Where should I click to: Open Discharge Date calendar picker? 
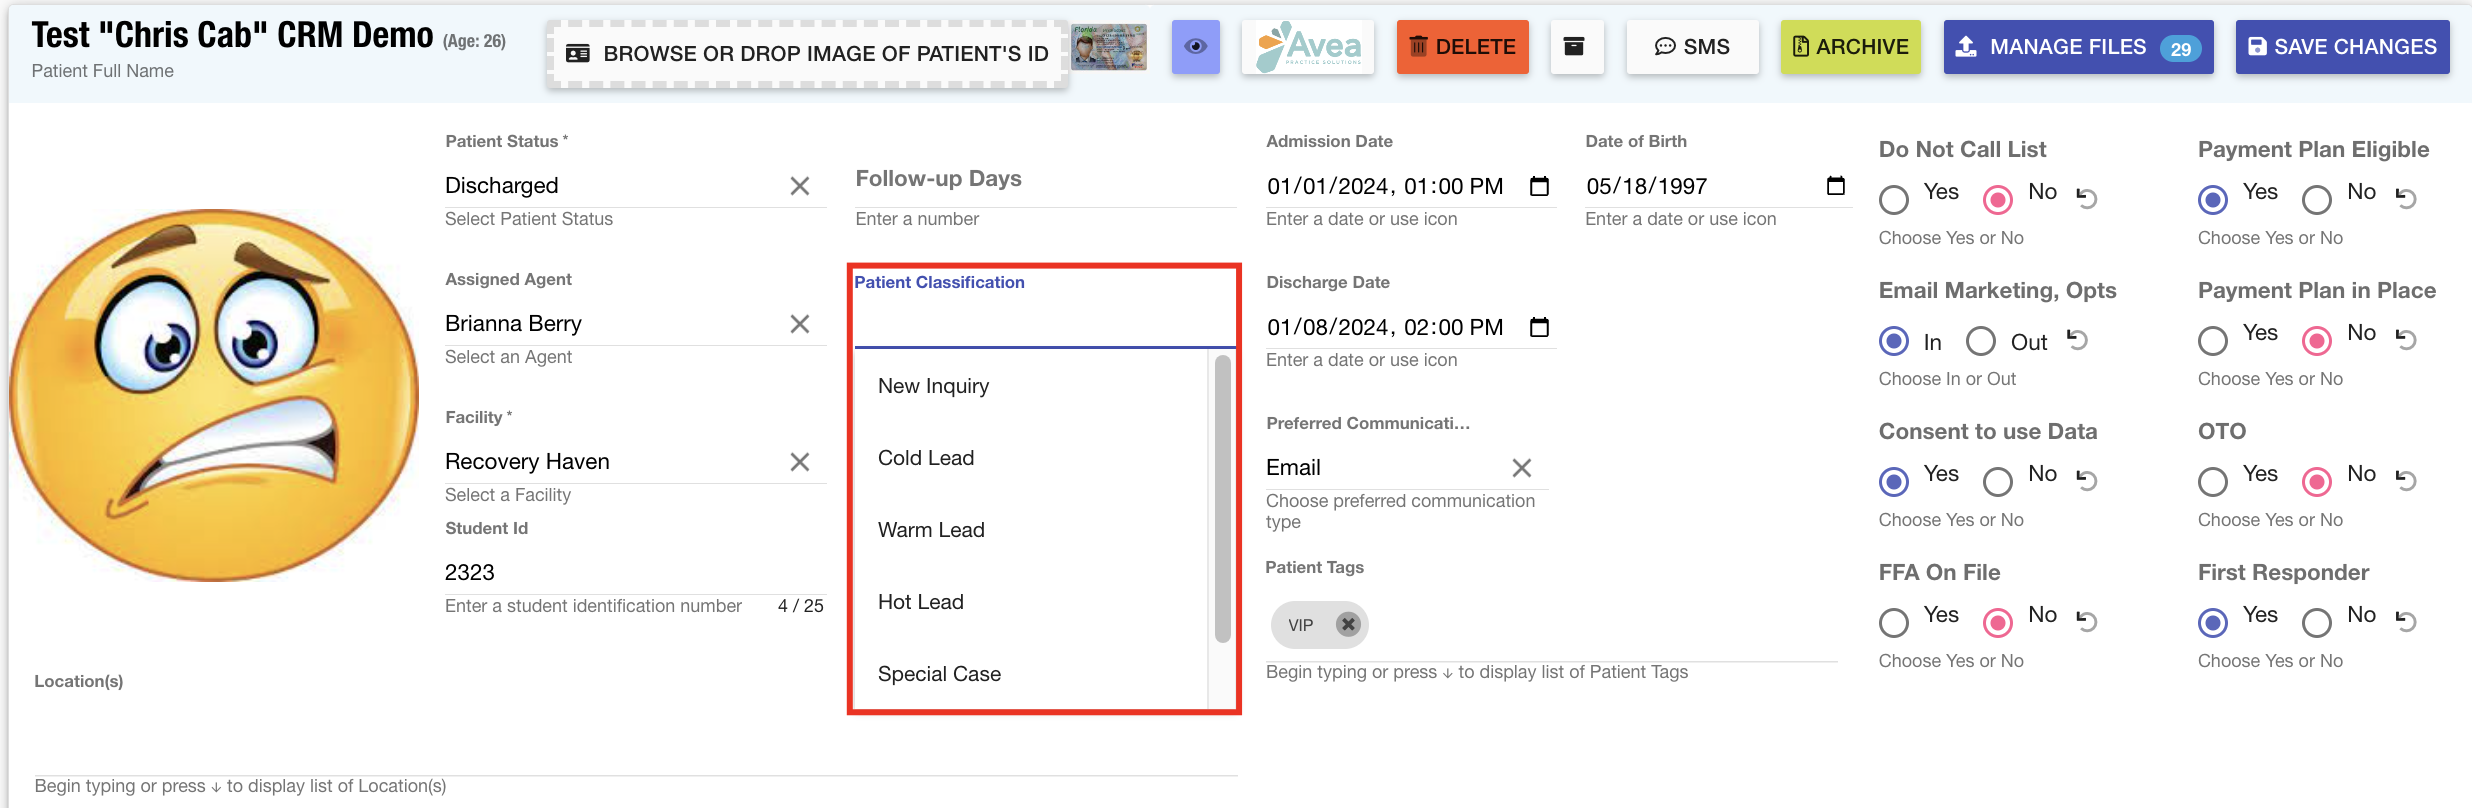click(x=1539, y=327)
